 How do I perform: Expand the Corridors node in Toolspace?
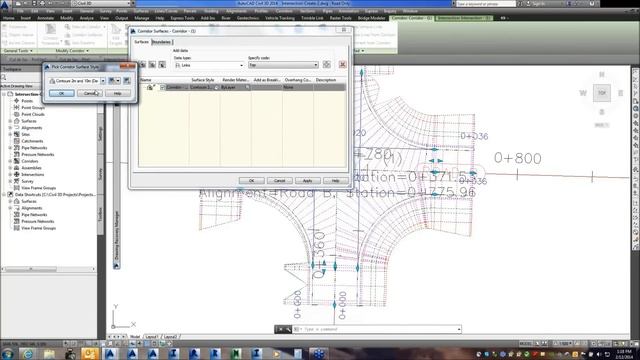coord(10,161)
